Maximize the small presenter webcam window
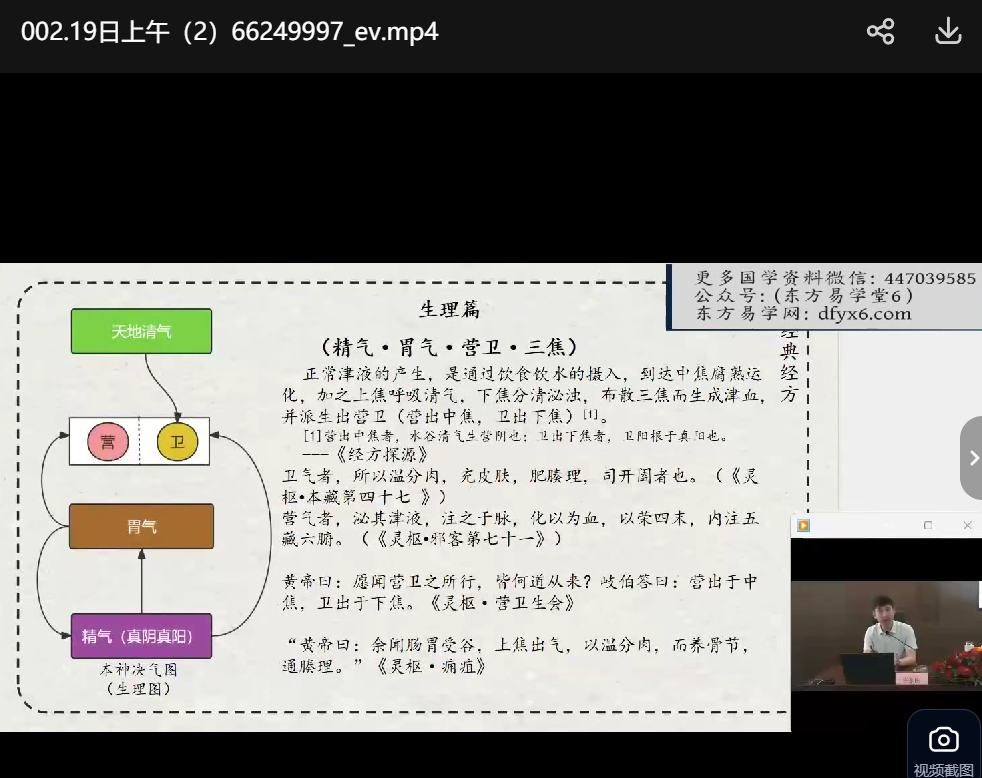 point(928,526)
